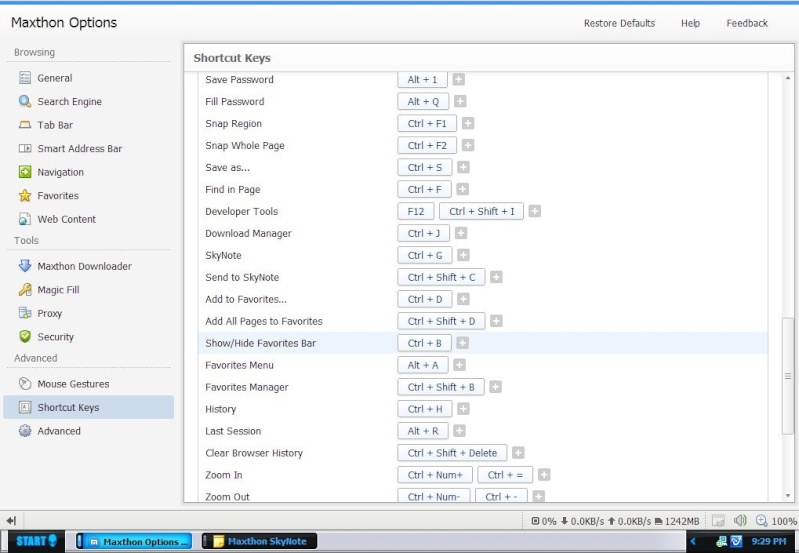Switch to Maxthon Options taskbar window
Viewport: 799px width, 553px height.
[x=134, y=541]
